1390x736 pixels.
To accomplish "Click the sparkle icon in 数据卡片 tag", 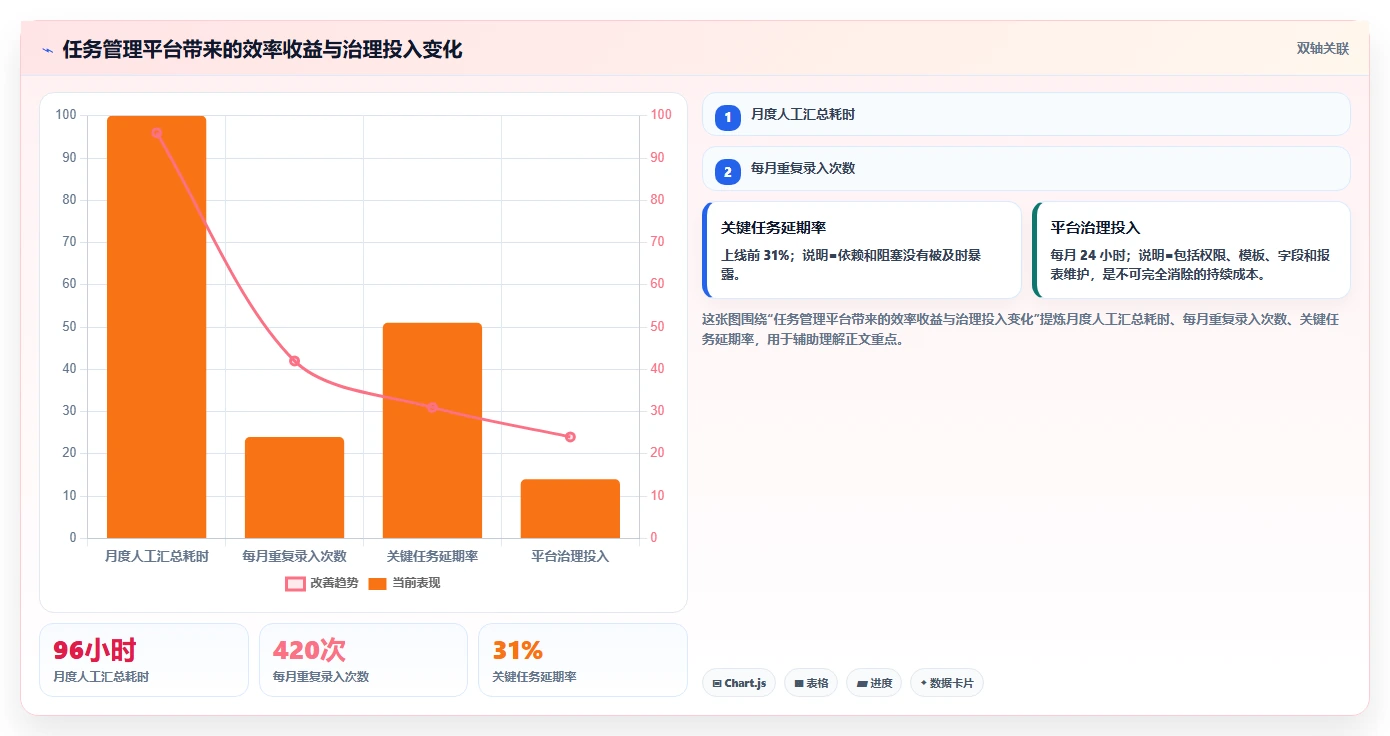I will tap(924, 684).
